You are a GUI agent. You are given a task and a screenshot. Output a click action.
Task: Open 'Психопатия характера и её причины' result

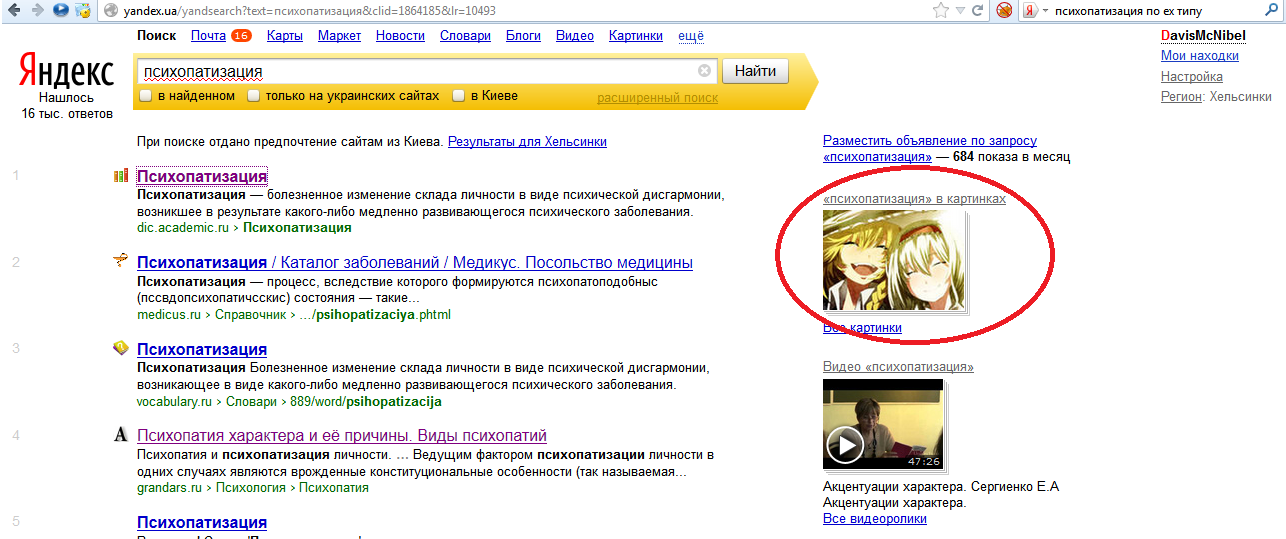click(x=342, y=436)
